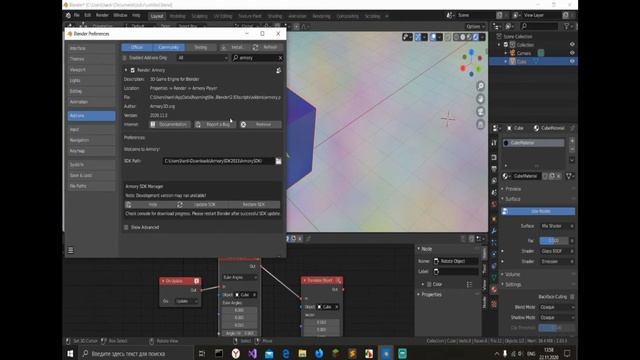This screenshot has width=640, height=360.
Task: Collapse the Render: Armory add-on entry
Action: point(126,70)
